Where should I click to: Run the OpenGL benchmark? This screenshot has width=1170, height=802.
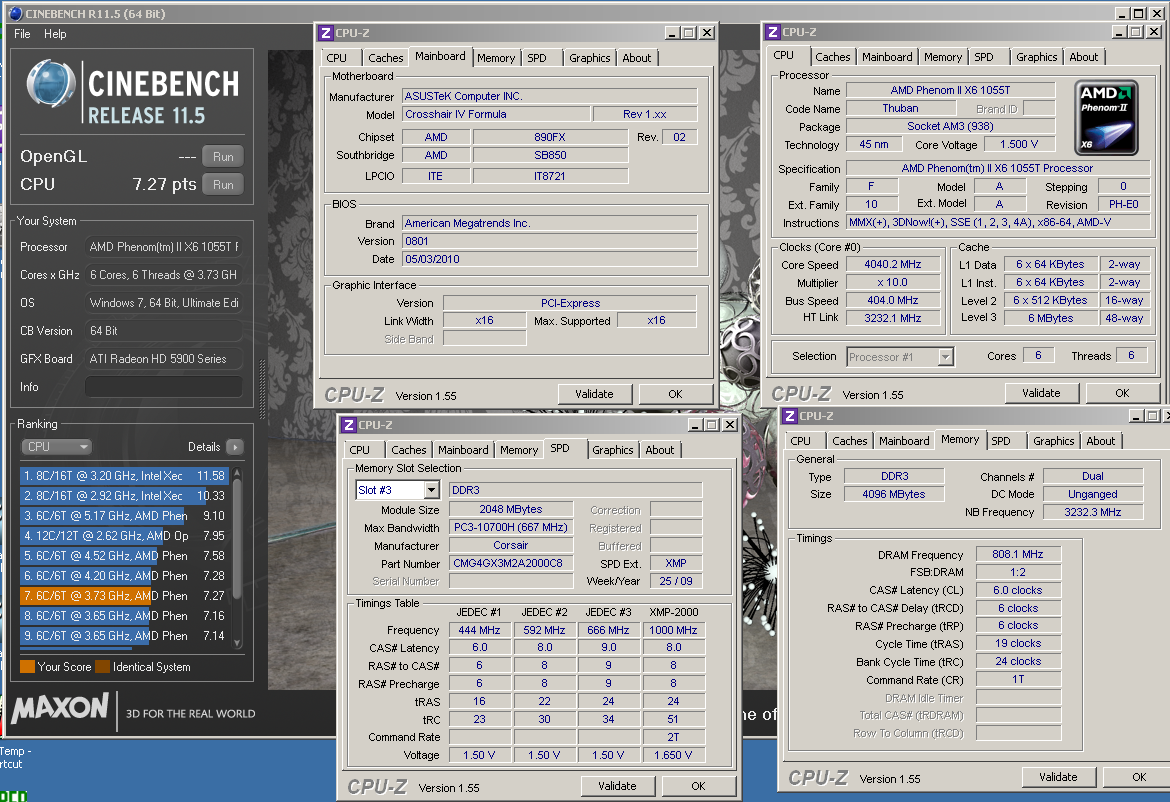(x=223, y=157)
